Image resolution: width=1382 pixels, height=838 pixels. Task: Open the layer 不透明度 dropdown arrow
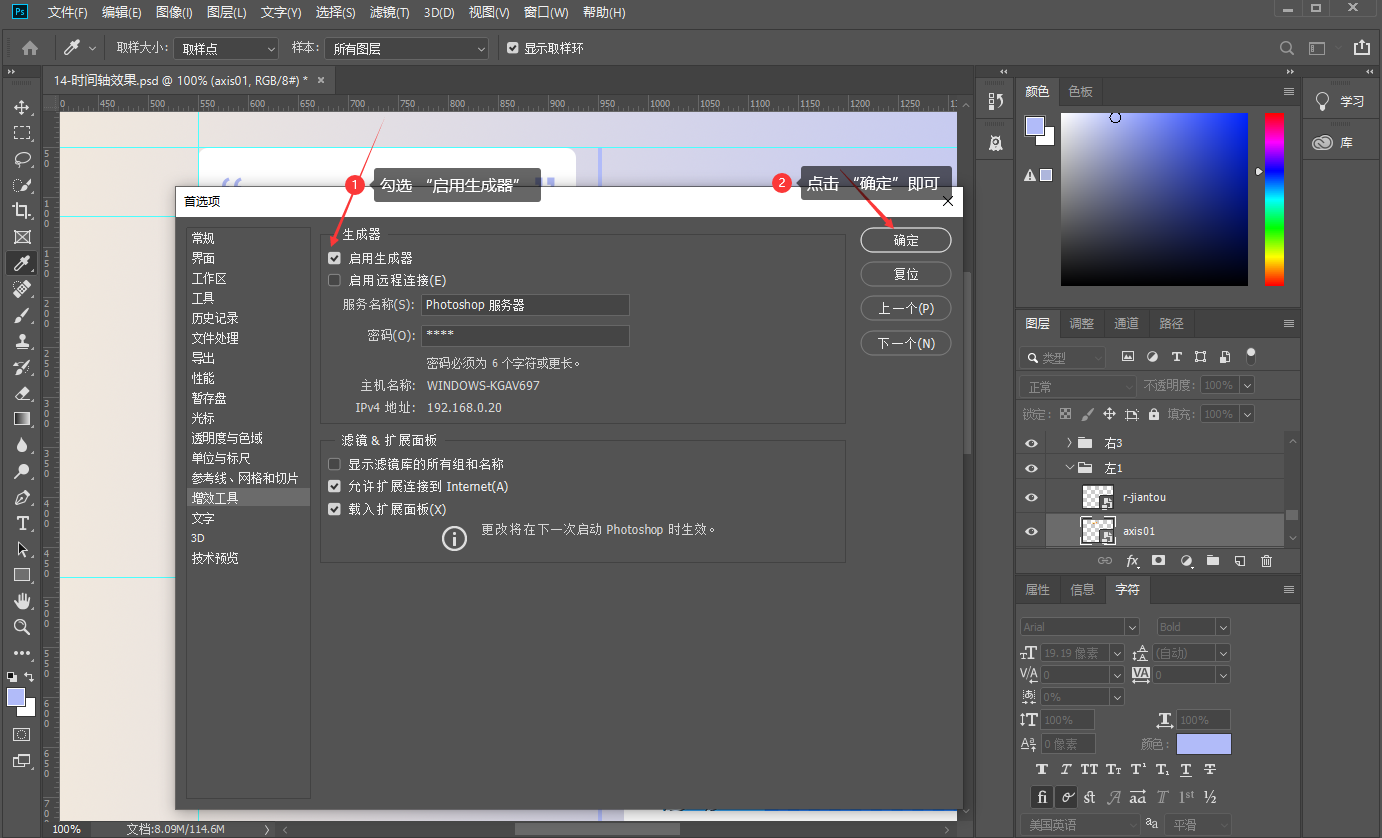(1246, 385)
